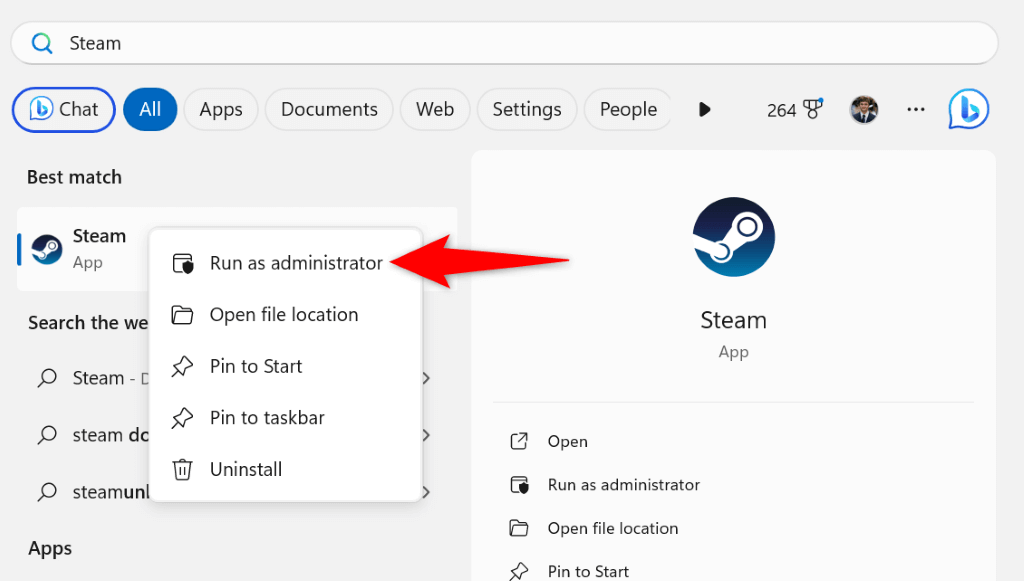Image resolution: width=1024 pixels, height=581 pixels.
Task: Switch to the Web filter tab
Action: (435, 110)
